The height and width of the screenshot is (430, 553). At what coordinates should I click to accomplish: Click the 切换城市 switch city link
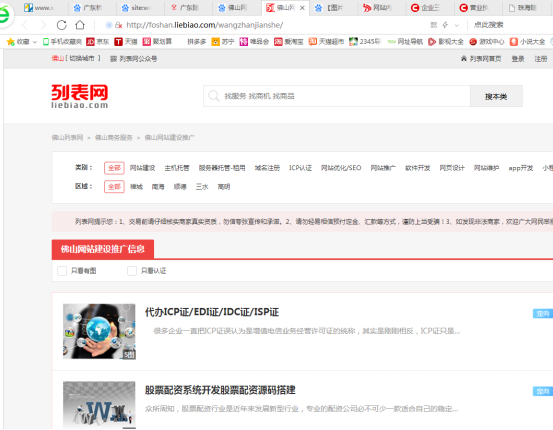coord(82,58)
